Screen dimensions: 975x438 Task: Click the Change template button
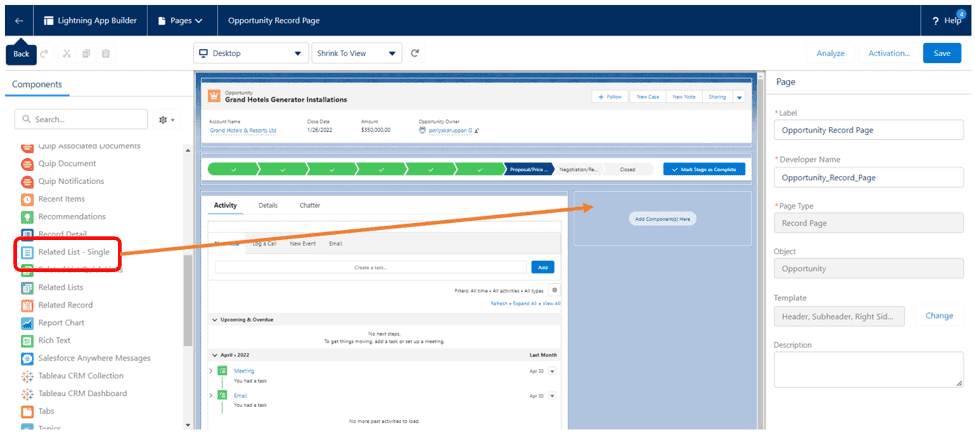click(939, 315)
